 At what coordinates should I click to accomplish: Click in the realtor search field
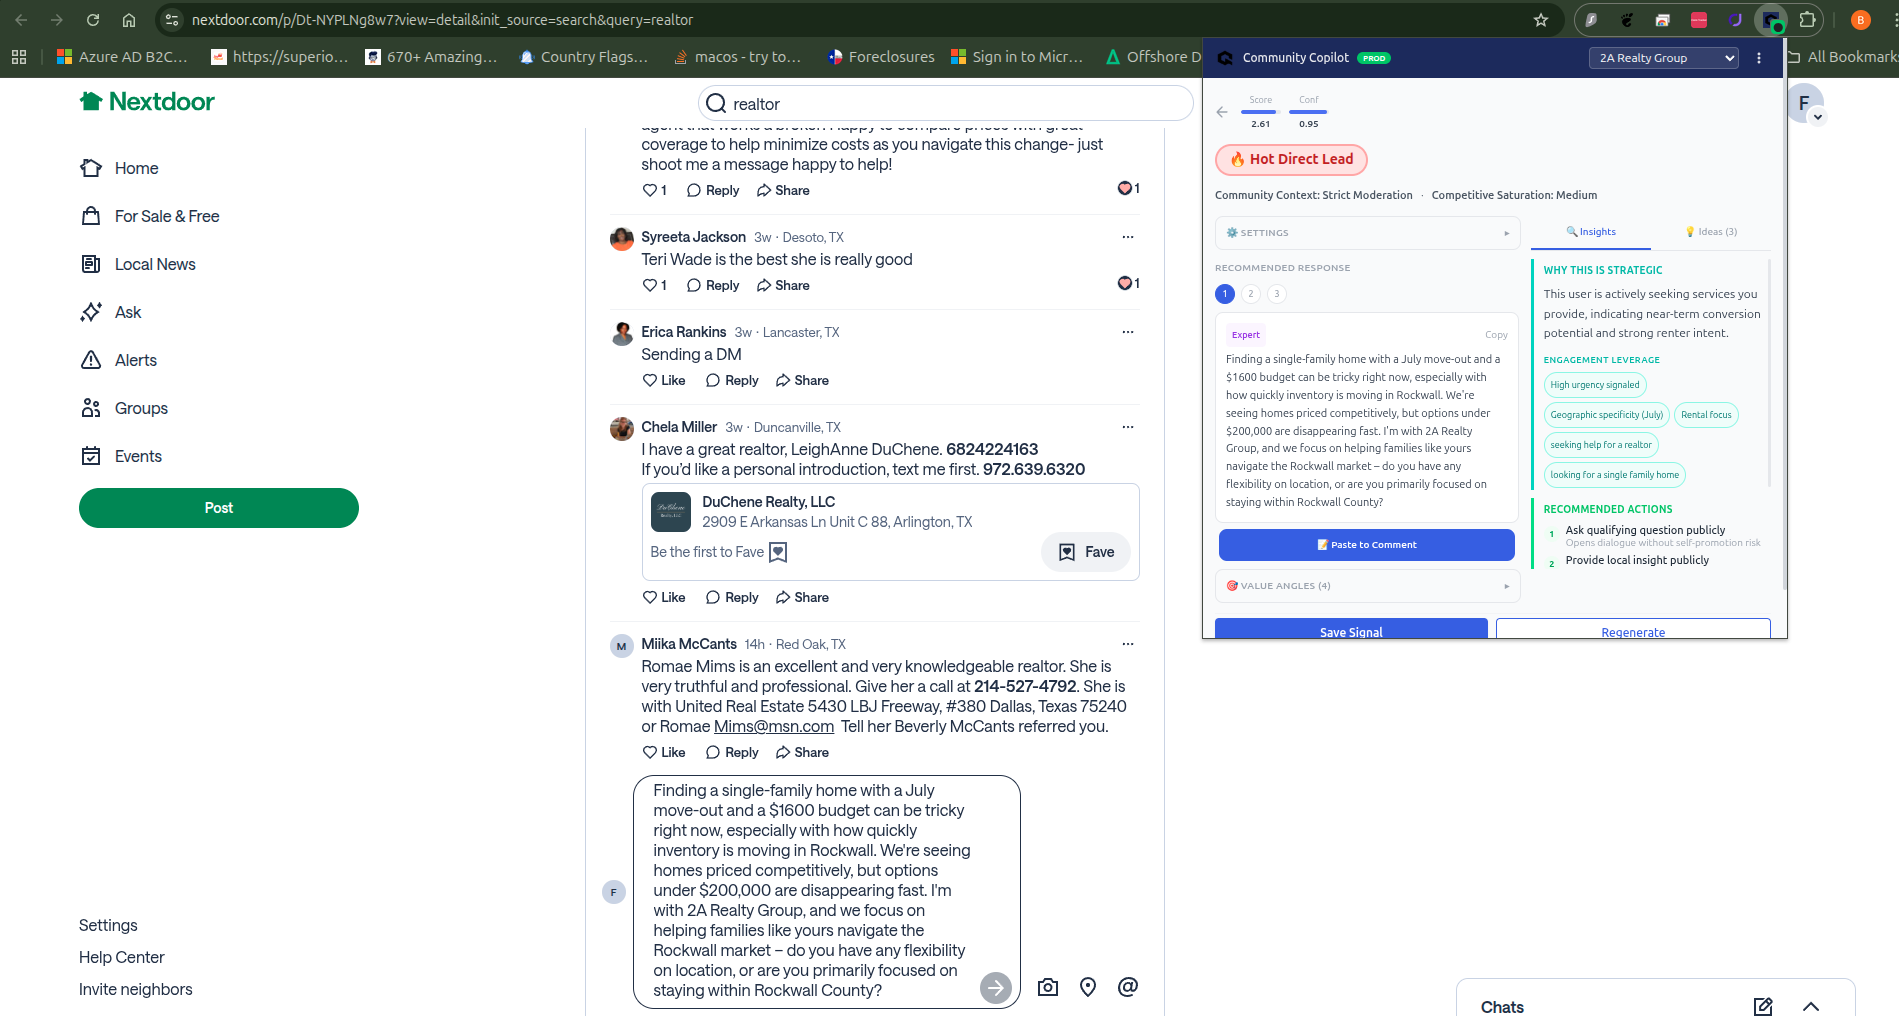coord(945,103)
